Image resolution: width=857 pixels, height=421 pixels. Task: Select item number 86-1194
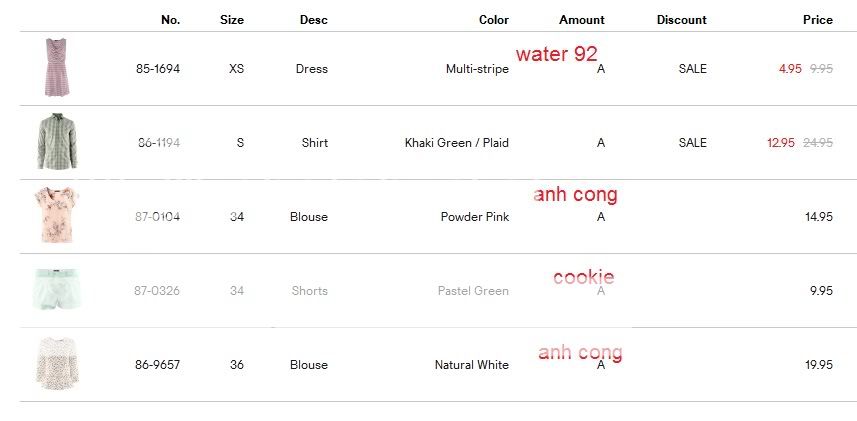158,143
